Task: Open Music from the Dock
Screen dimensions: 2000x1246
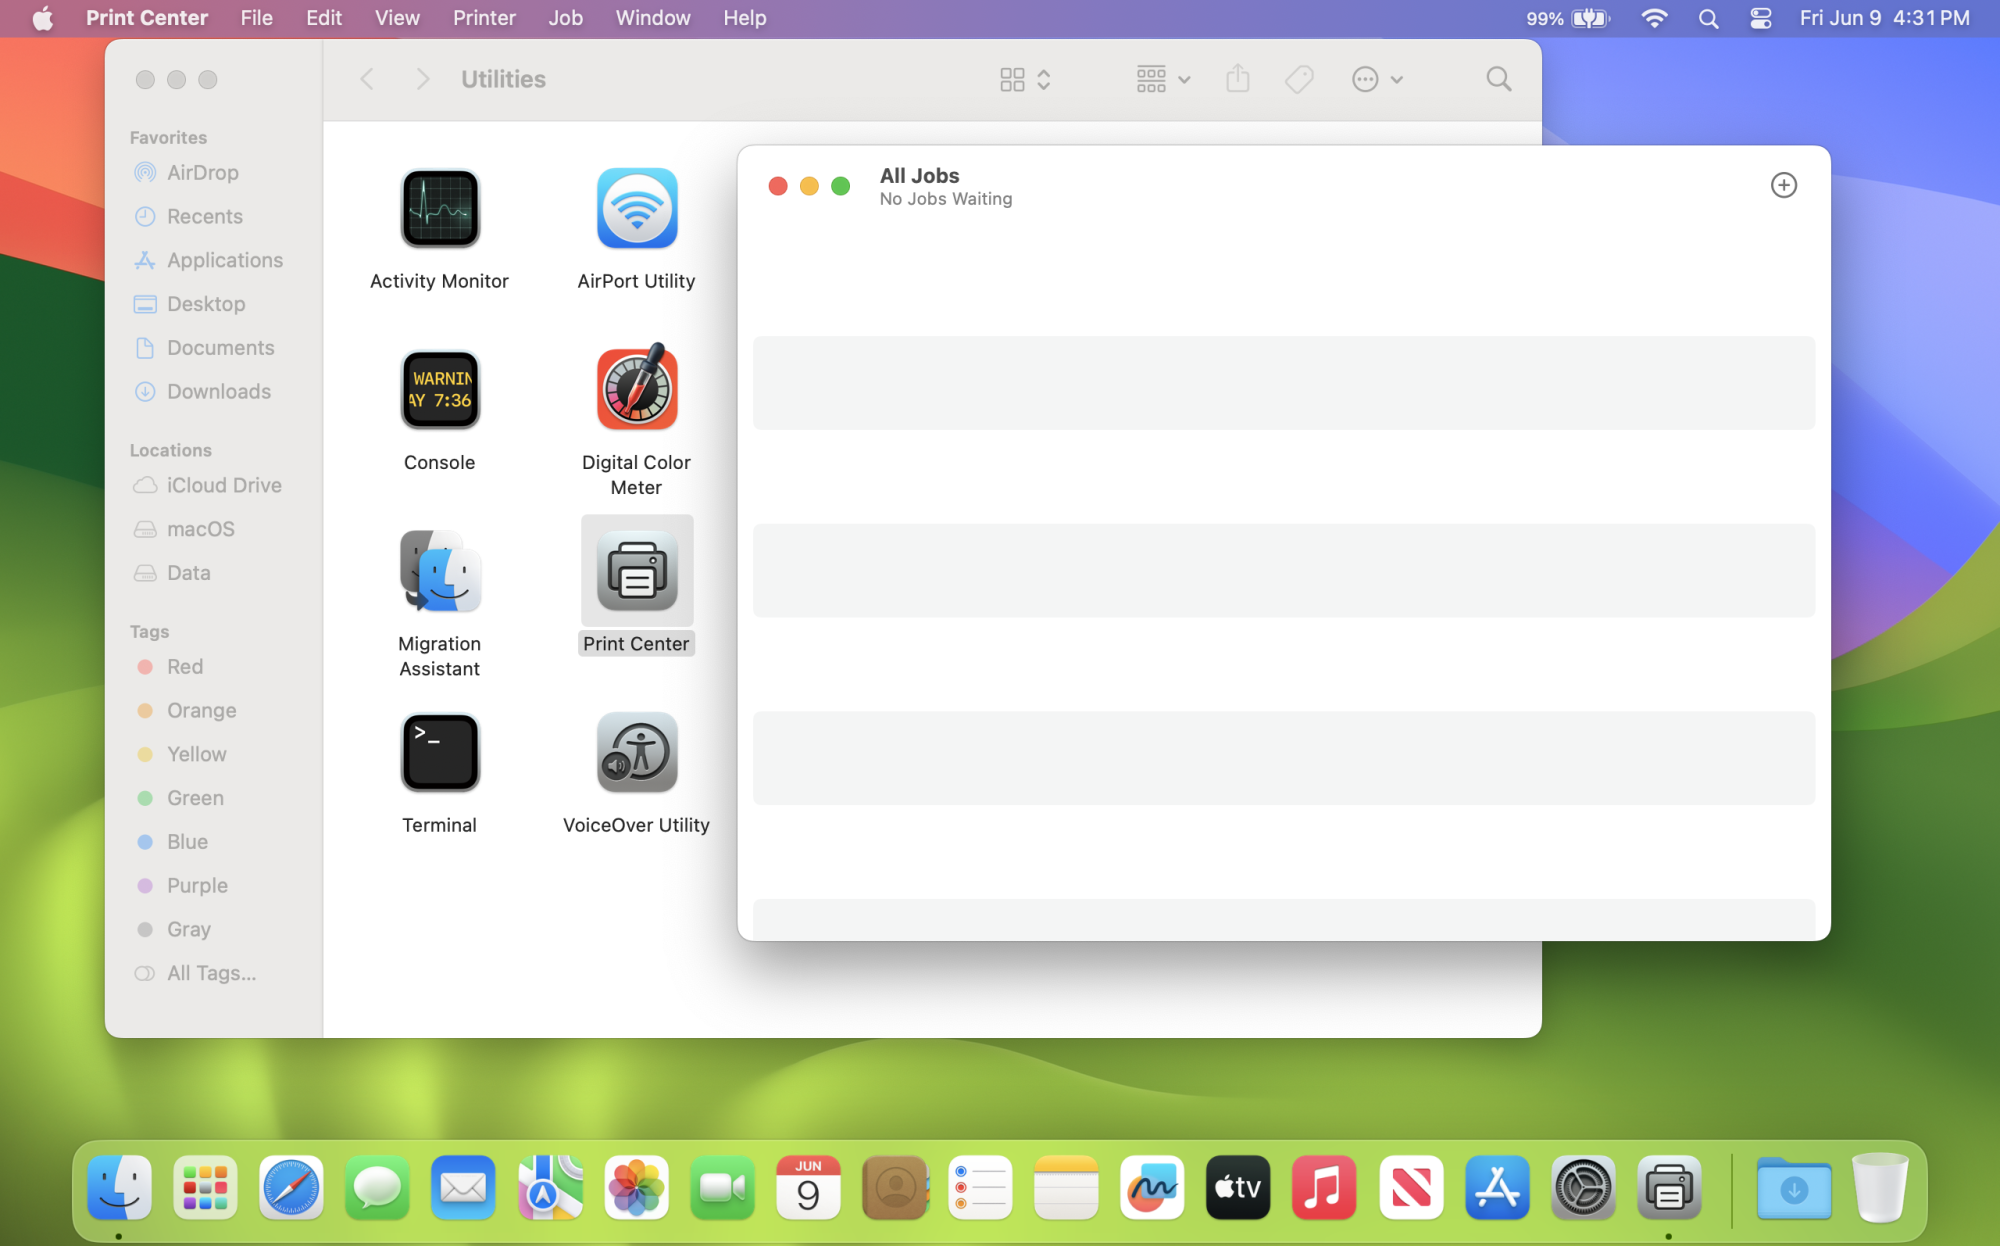Action: [x=1324, y=1188]
